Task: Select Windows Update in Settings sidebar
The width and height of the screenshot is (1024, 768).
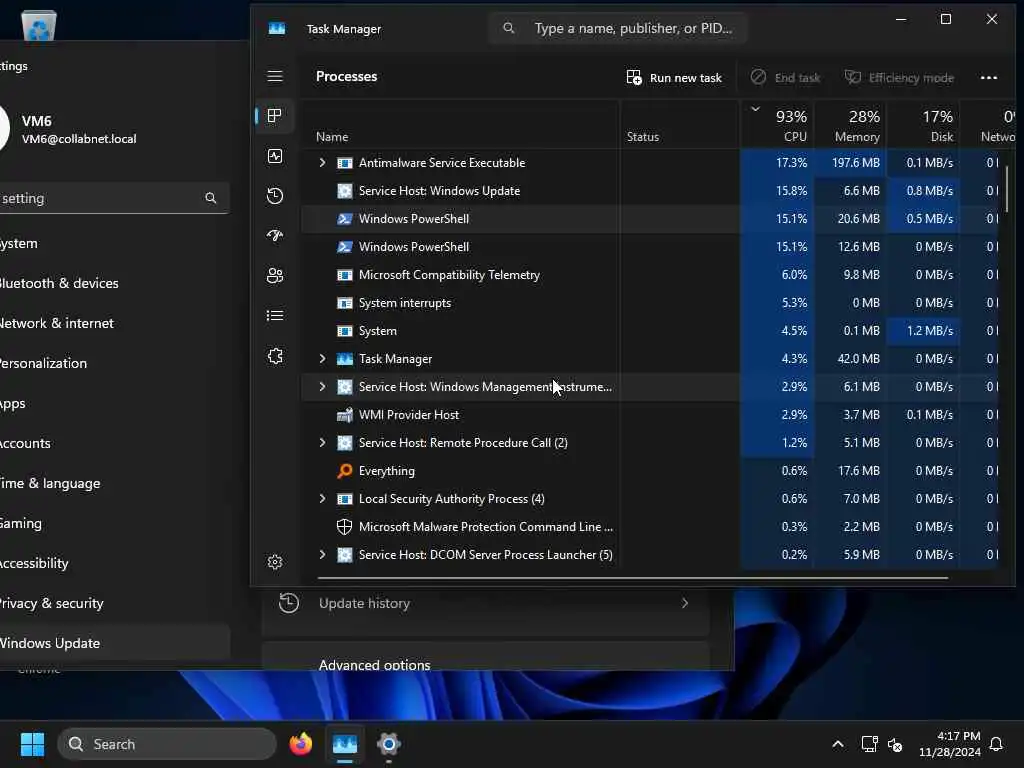Action: [115, 643]
